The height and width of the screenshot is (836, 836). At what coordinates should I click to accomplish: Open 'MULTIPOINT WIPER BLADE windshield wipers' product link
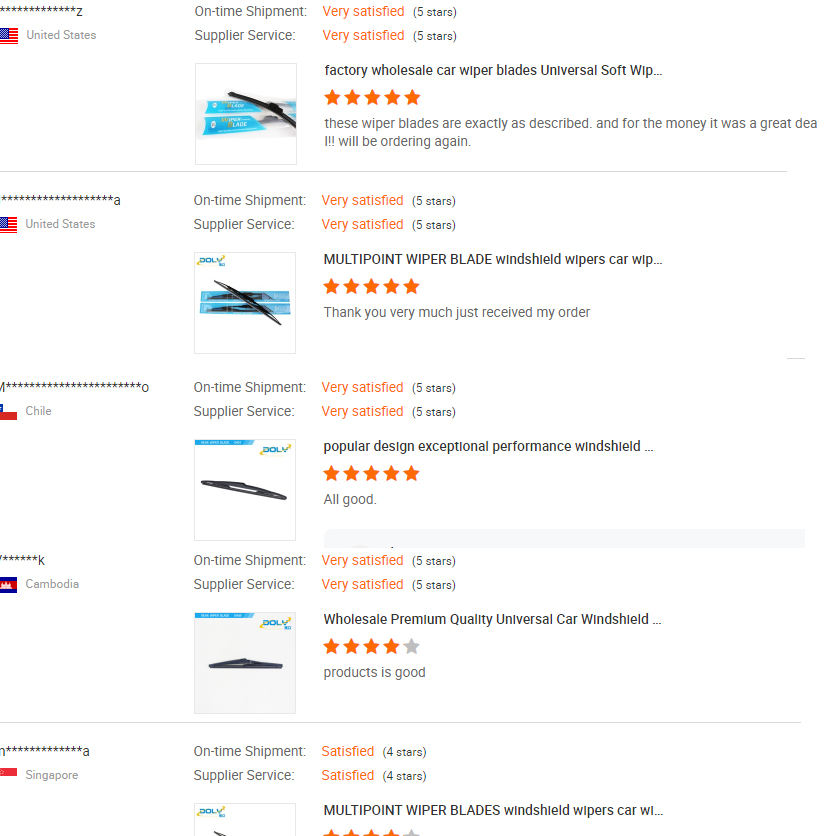pos(492,260)
